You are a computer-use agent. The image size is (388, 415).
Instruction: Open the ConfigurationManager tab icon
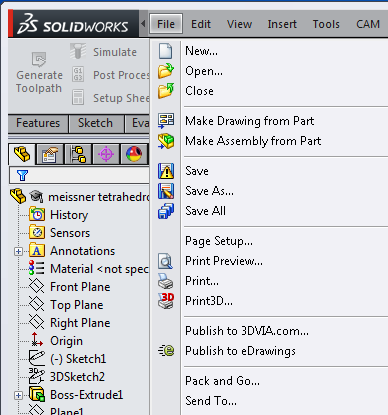pos(78,155)
